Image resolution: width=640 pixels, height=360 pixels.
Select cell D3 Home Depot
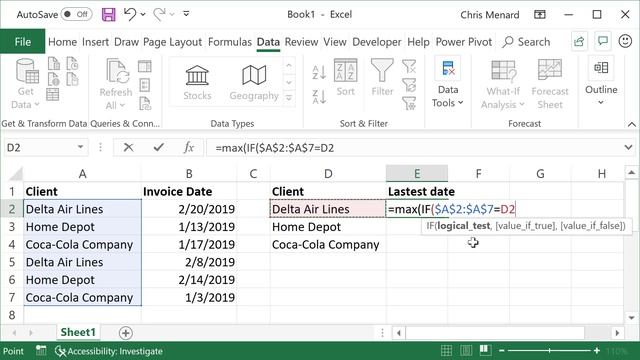[x=328, y=227]
